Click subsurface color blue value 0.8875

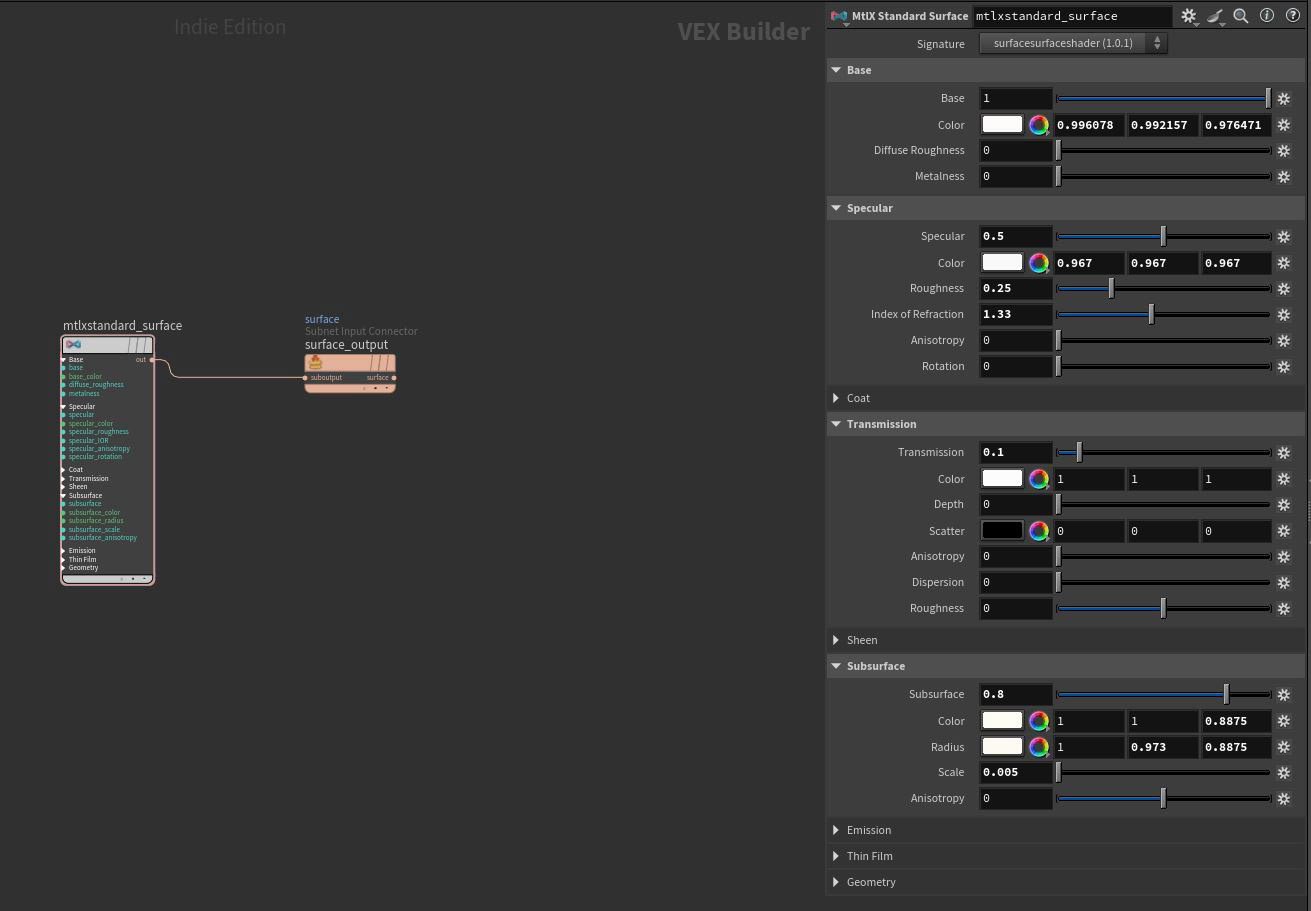(1237, 721)
